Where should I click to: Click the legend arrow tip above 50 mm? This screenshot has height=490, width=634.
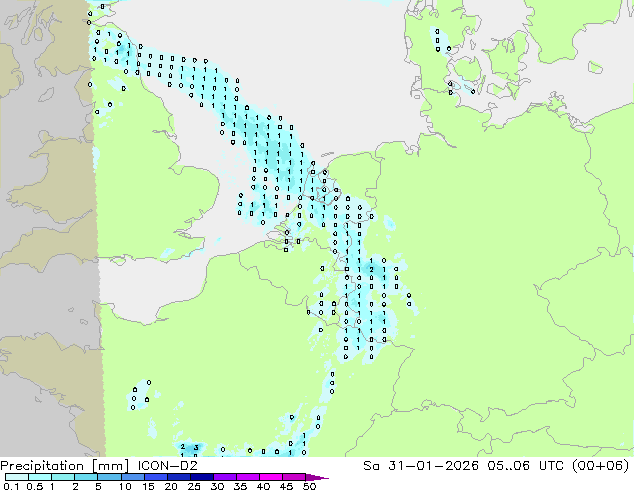point(317,477)
